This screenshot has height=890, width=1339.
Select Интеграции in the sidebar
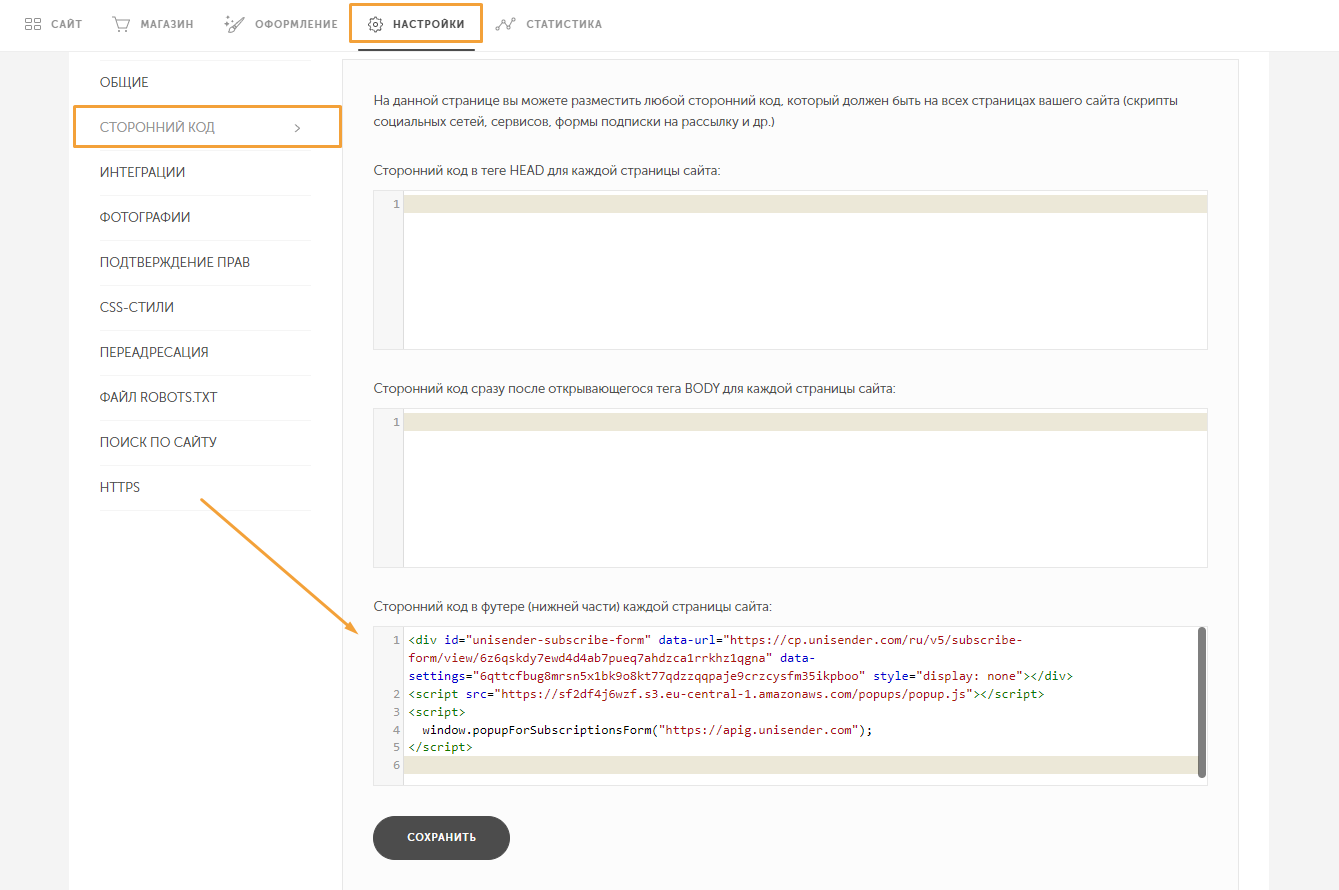[x=142, y=172]
